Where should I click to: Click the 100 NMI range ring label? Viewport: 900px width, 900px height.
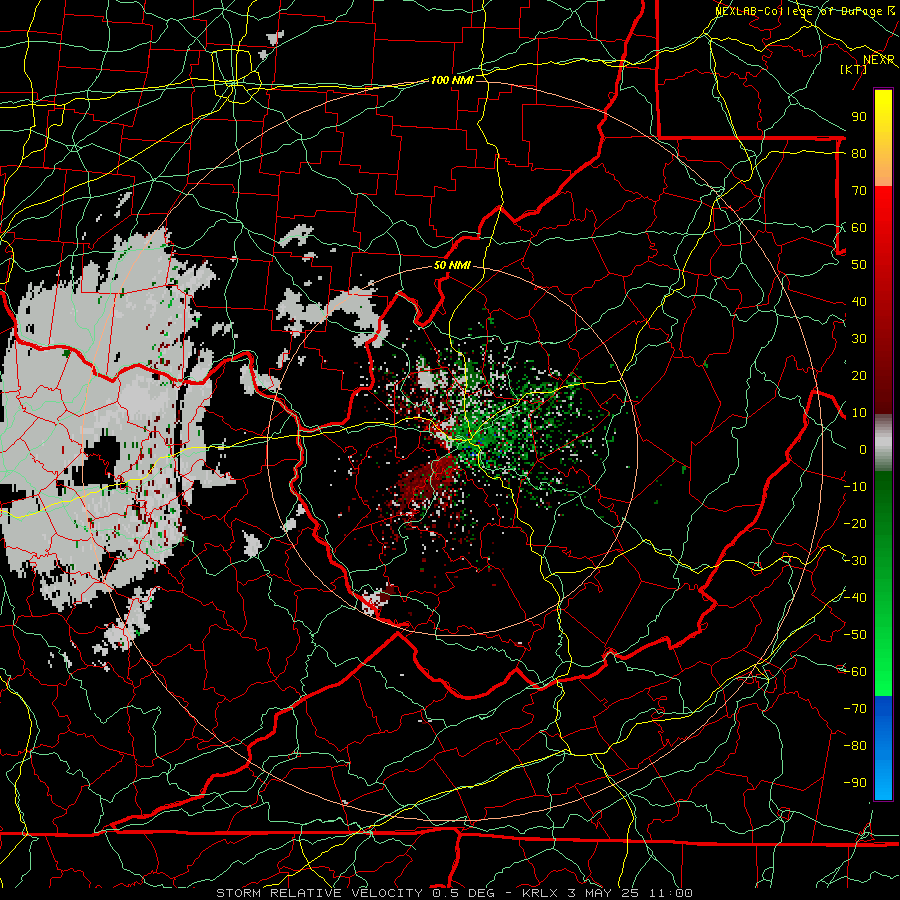[x=452, y=80]
